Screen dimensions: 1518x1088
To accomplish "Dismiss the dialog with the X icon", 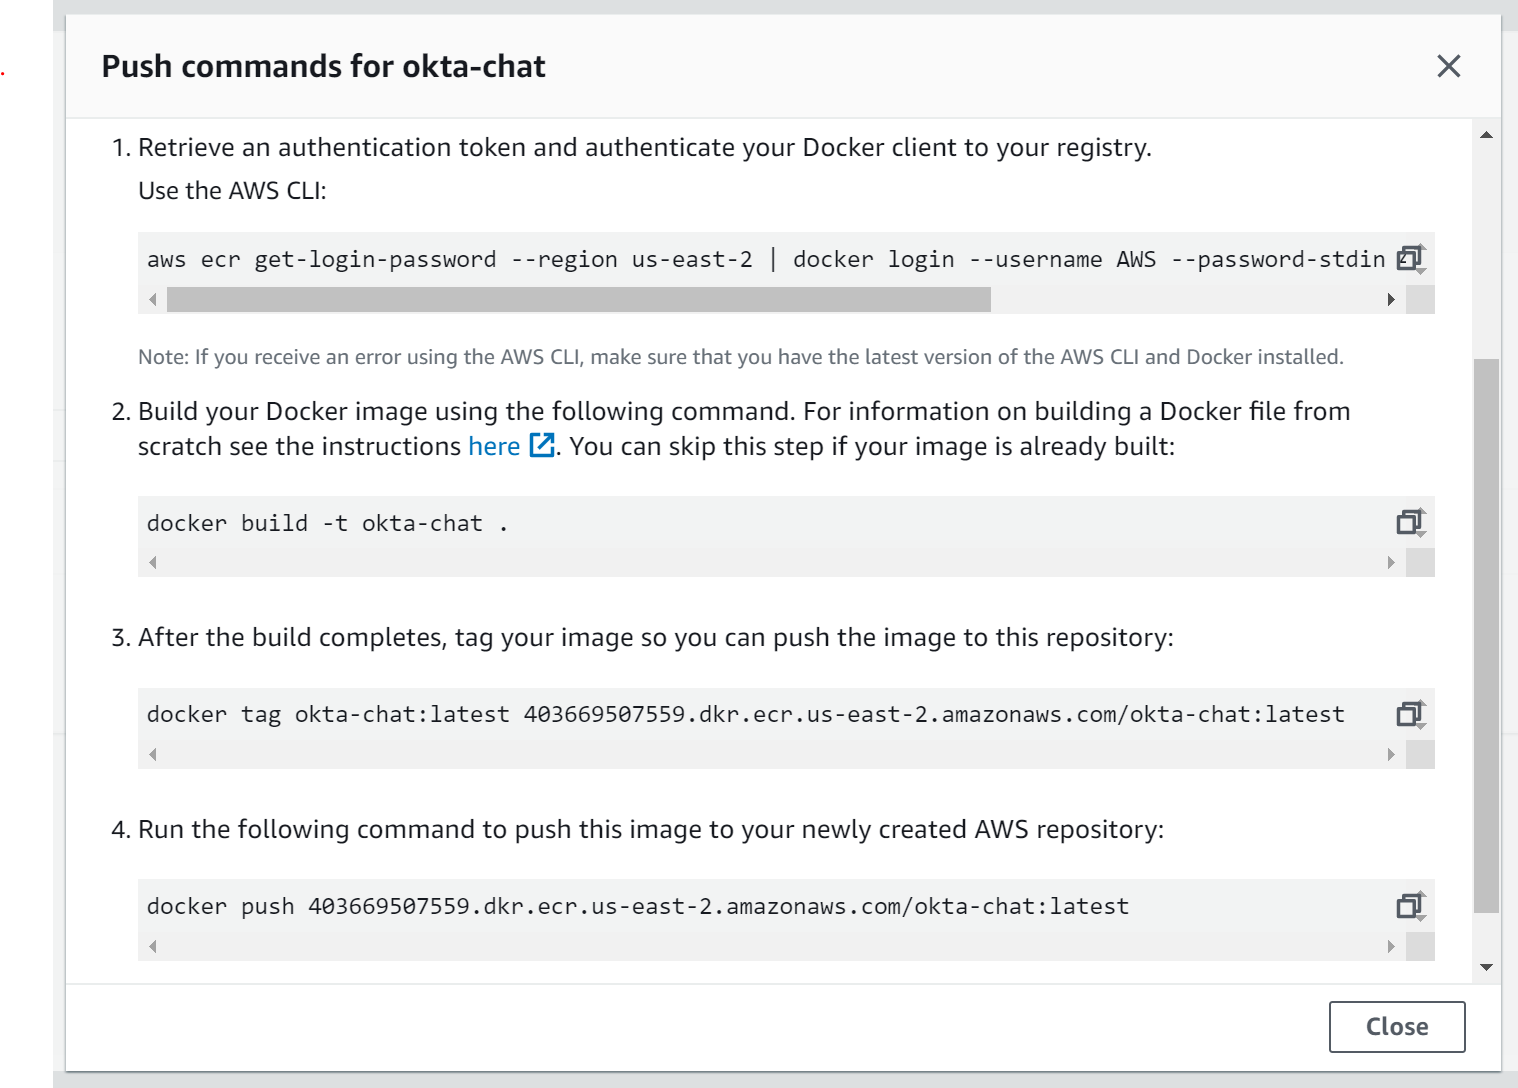I will coord(1448,66).
